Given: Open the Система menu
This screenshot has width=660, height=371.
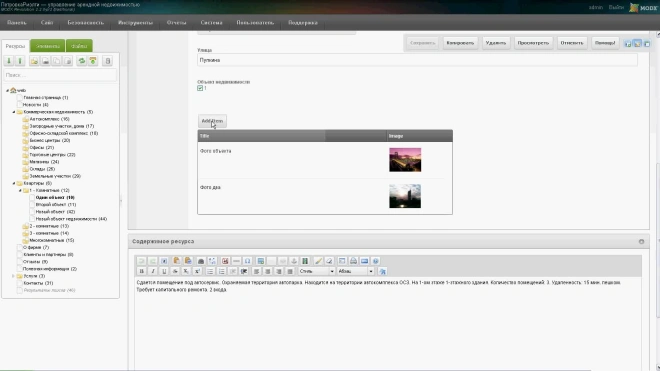Looking at the screenshot, I should tap(211, 23).
